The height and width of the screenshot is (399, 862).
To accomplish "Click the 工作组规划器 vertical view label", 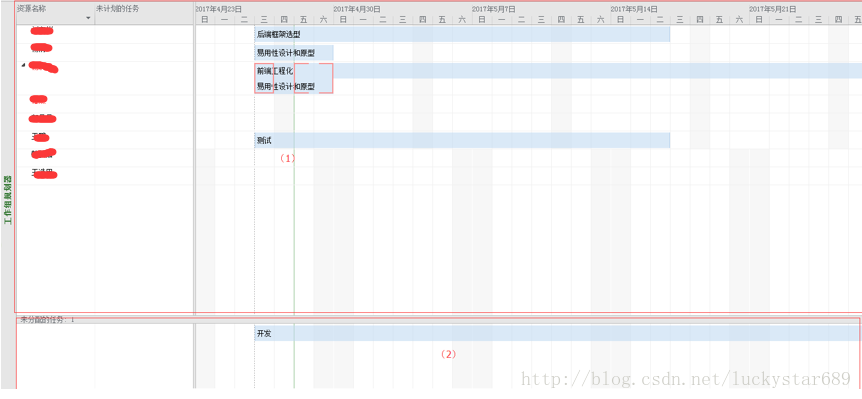I will pos(8,200).
